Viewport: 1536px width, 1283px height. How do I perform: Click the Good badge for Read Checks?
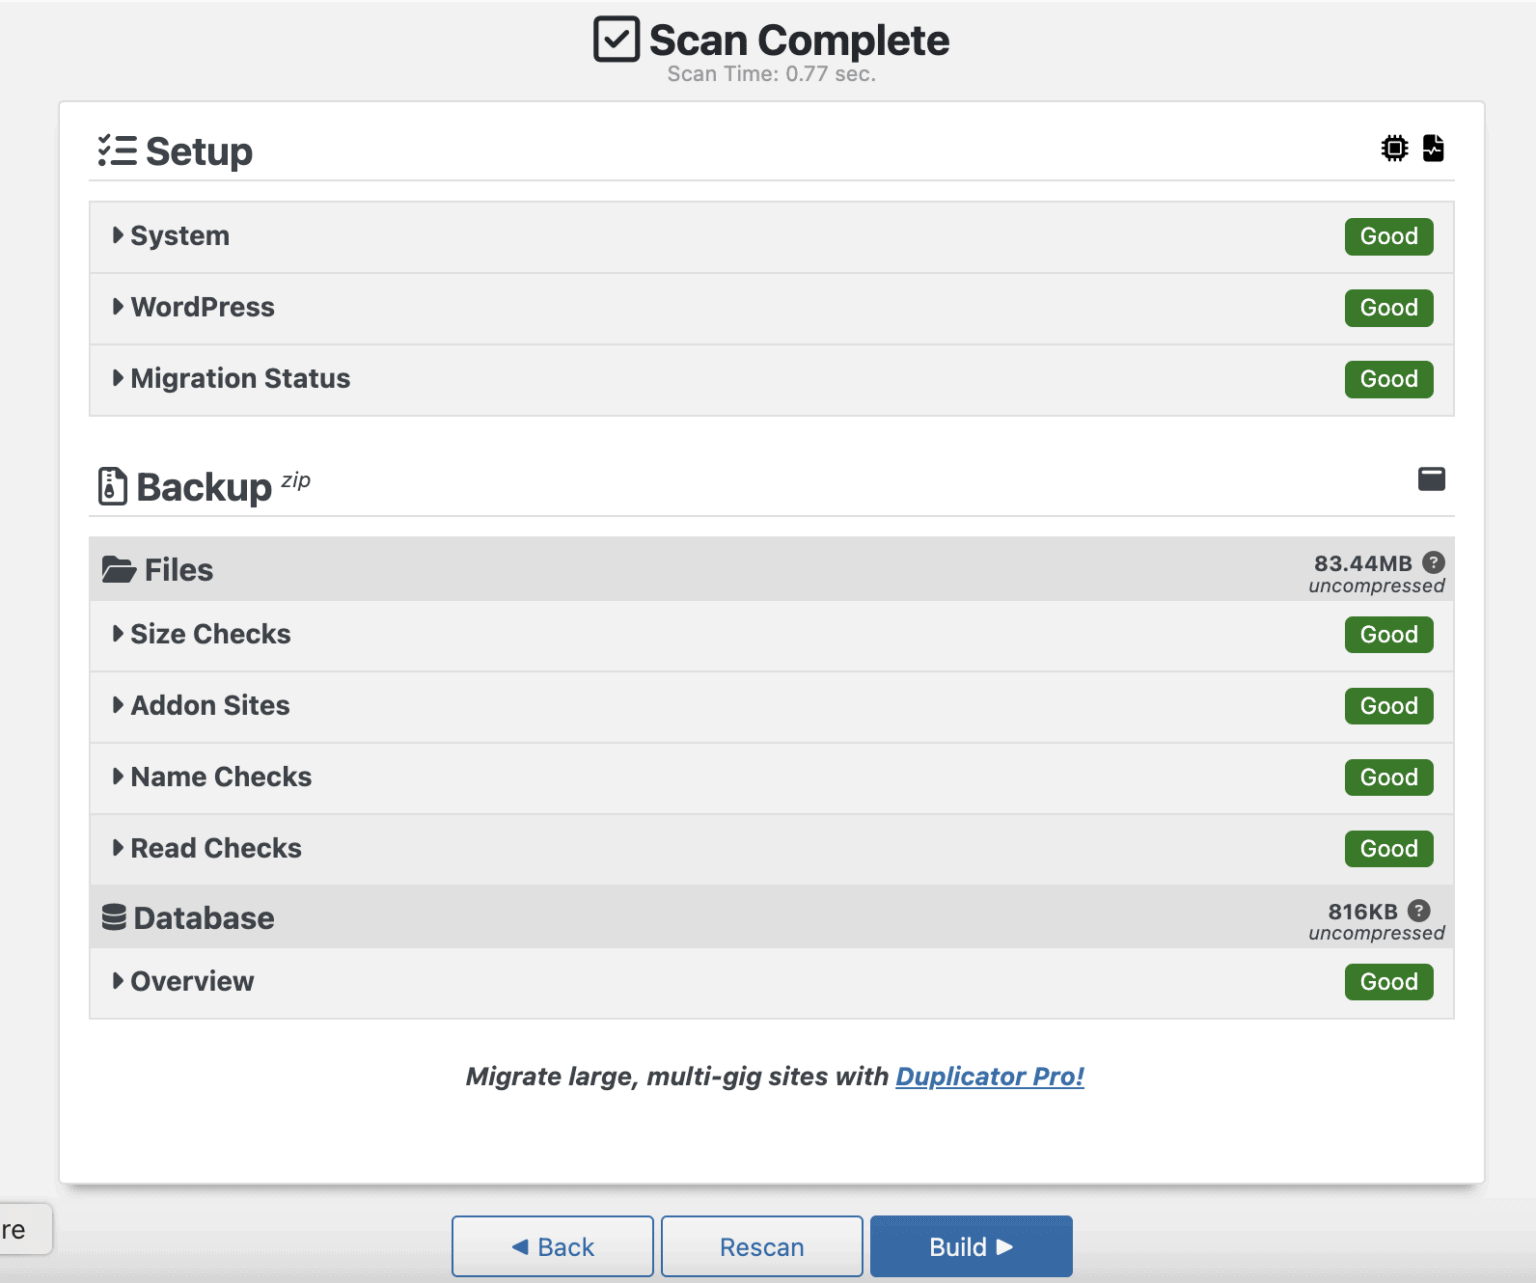[x=1389, y=849]
